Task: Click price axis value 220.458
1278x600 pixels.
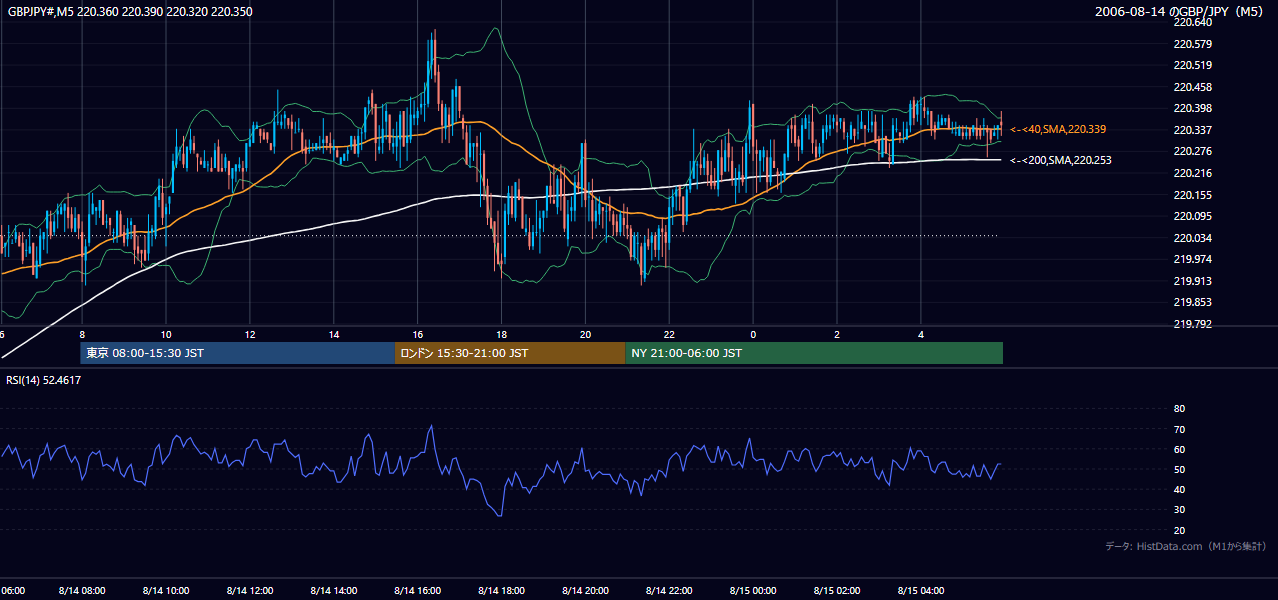Action: click(x=1192, y=87)
